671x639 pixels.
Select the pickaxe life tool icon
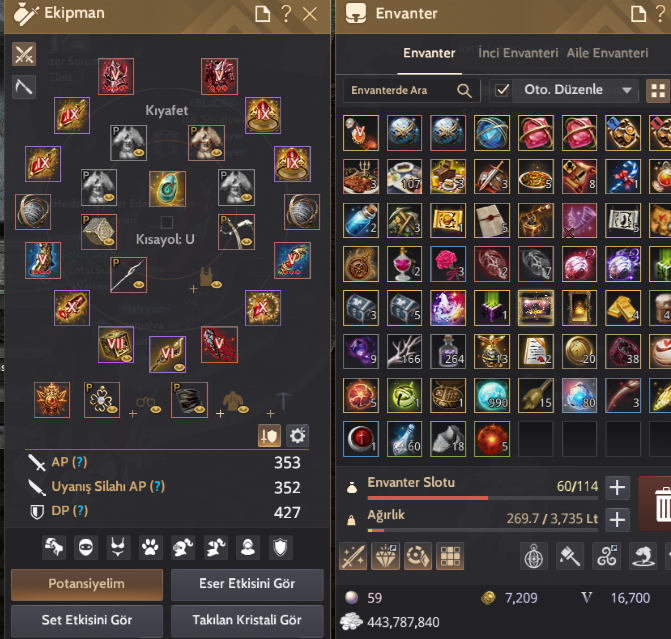(24, 87)
